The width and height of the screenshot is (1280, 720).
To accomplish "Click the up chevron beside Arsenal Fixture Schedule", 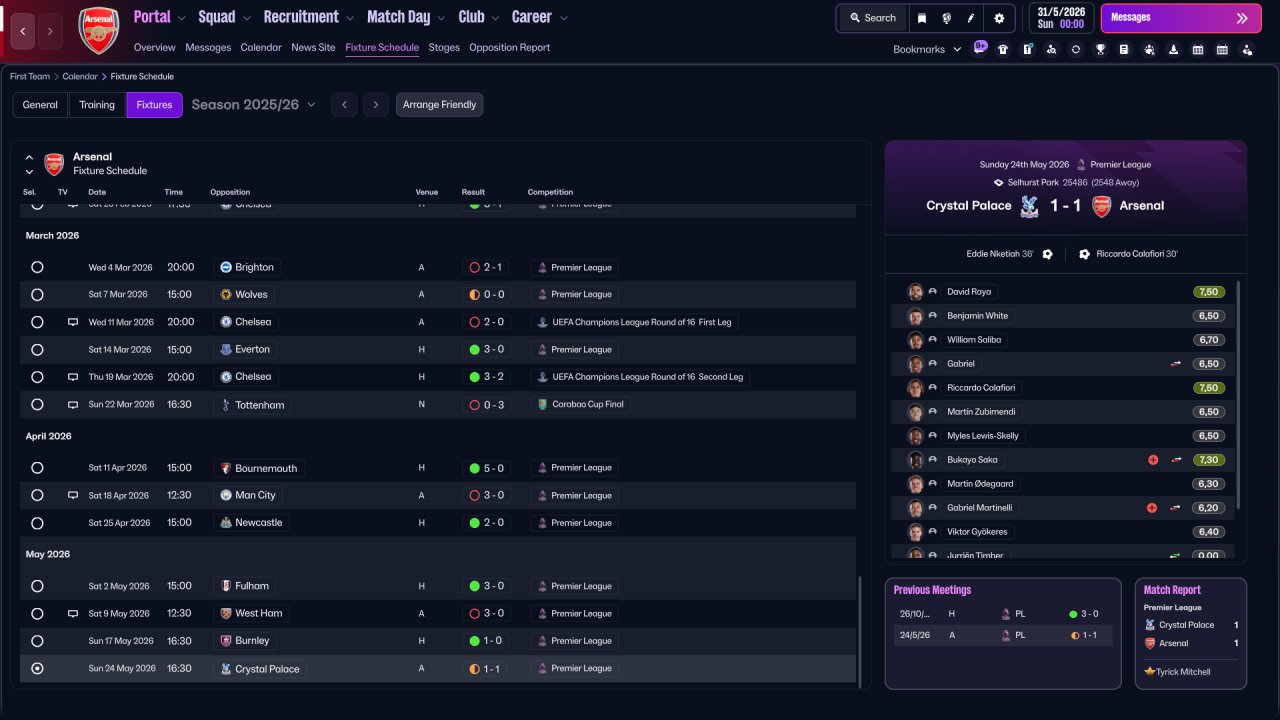I will pos(29,157).
